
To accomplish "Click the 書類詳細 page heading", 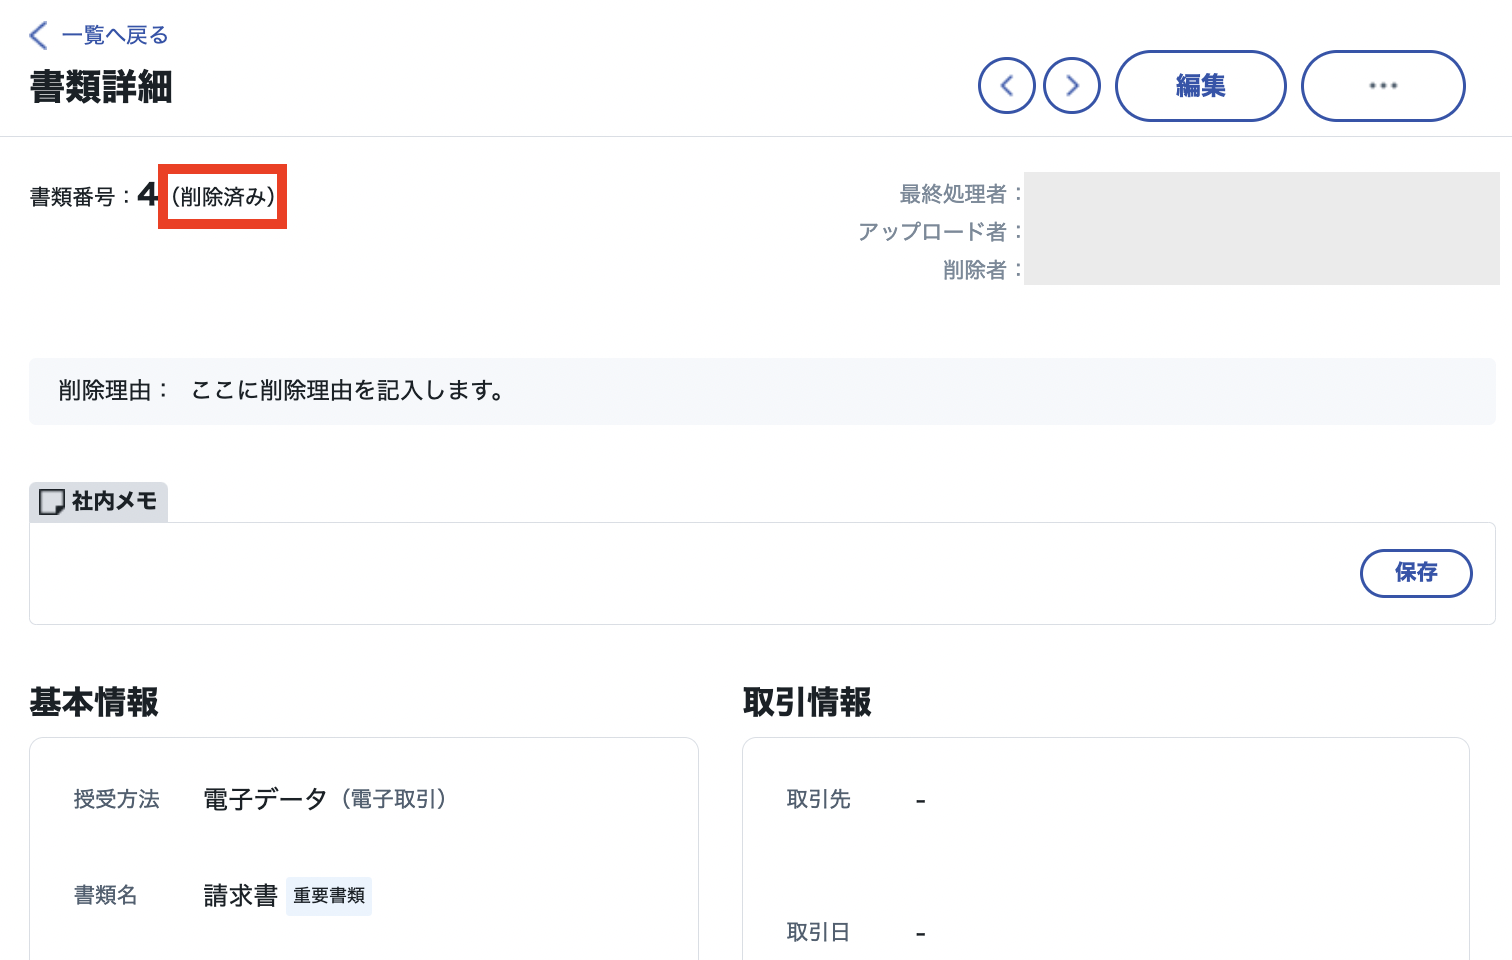I will 101,87.
